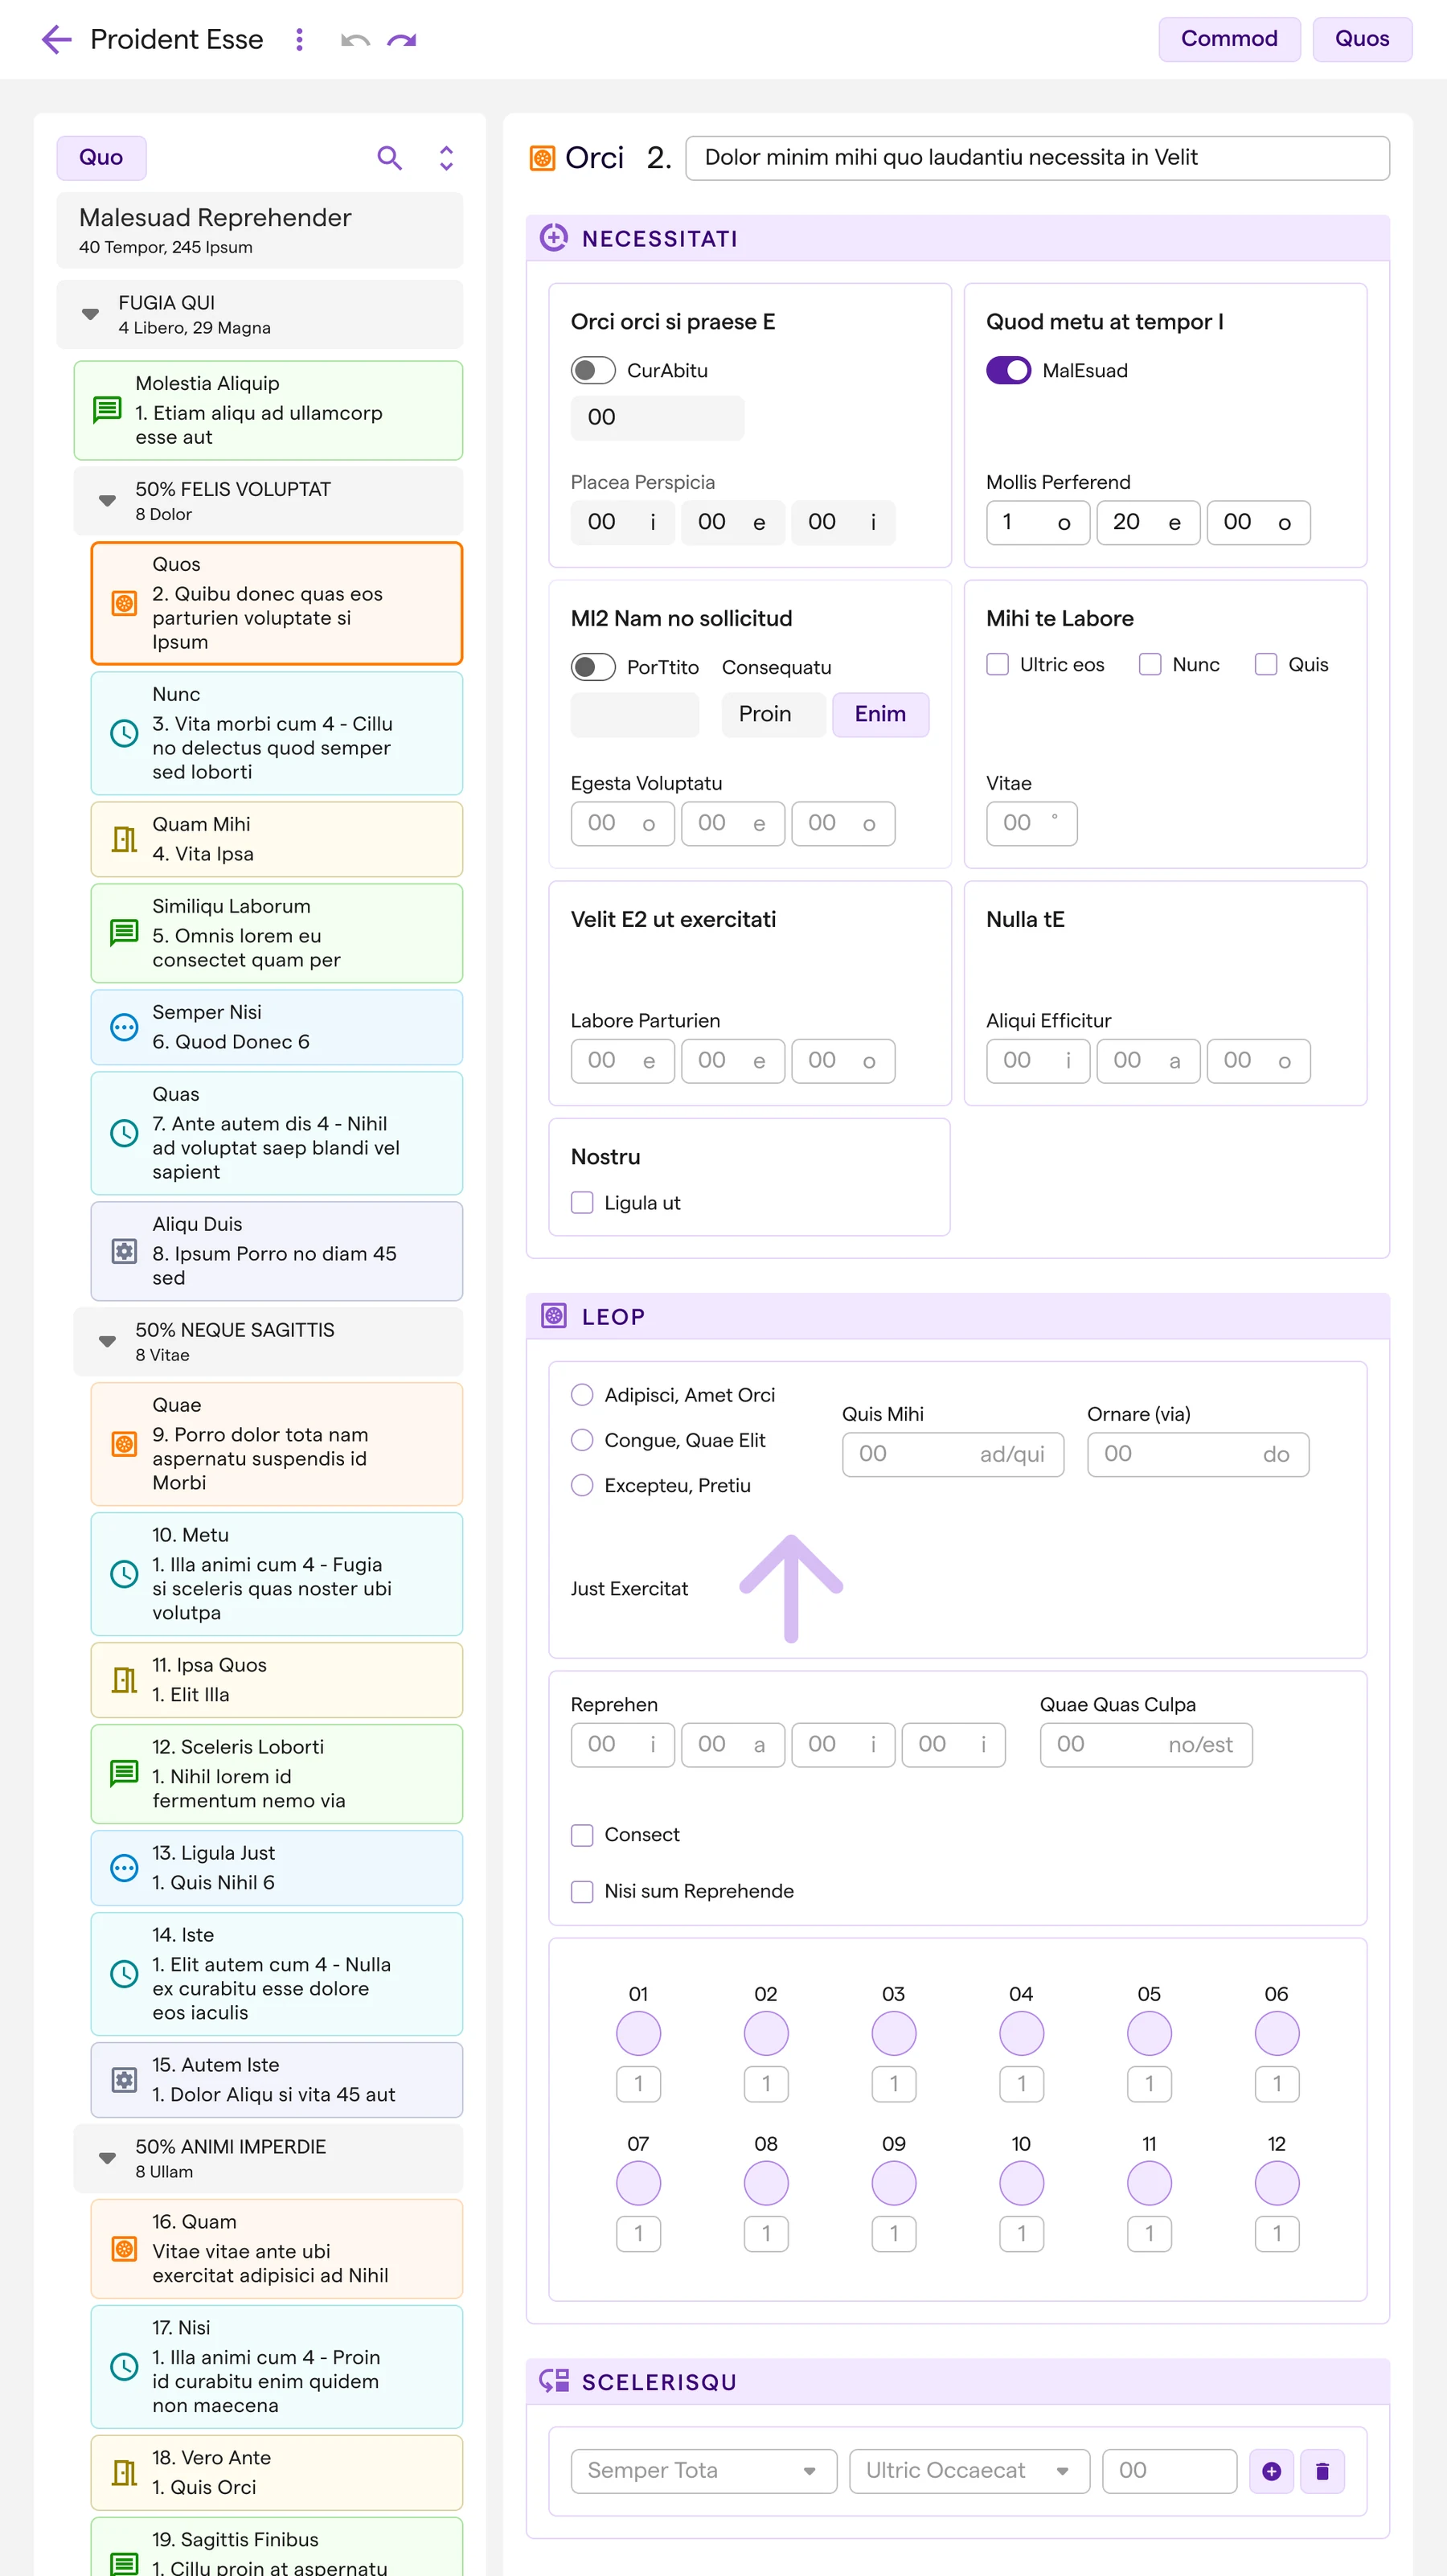Image resolution: width=1447 pixels, height=2576 pixels.
Task: Click the Leop section header icon
Action: pyautogui.click(x=553, y=1316)
